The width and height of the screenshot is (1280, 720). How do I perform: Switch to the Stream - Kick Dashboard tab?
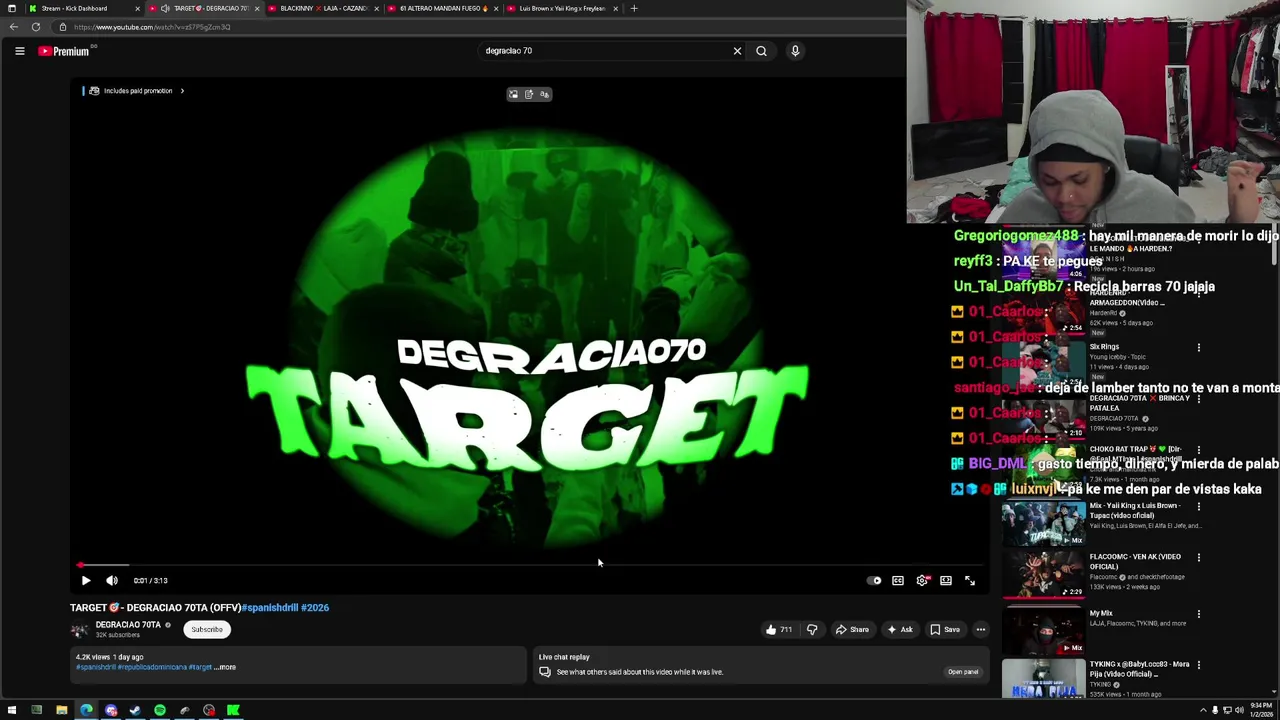point(82,8)
